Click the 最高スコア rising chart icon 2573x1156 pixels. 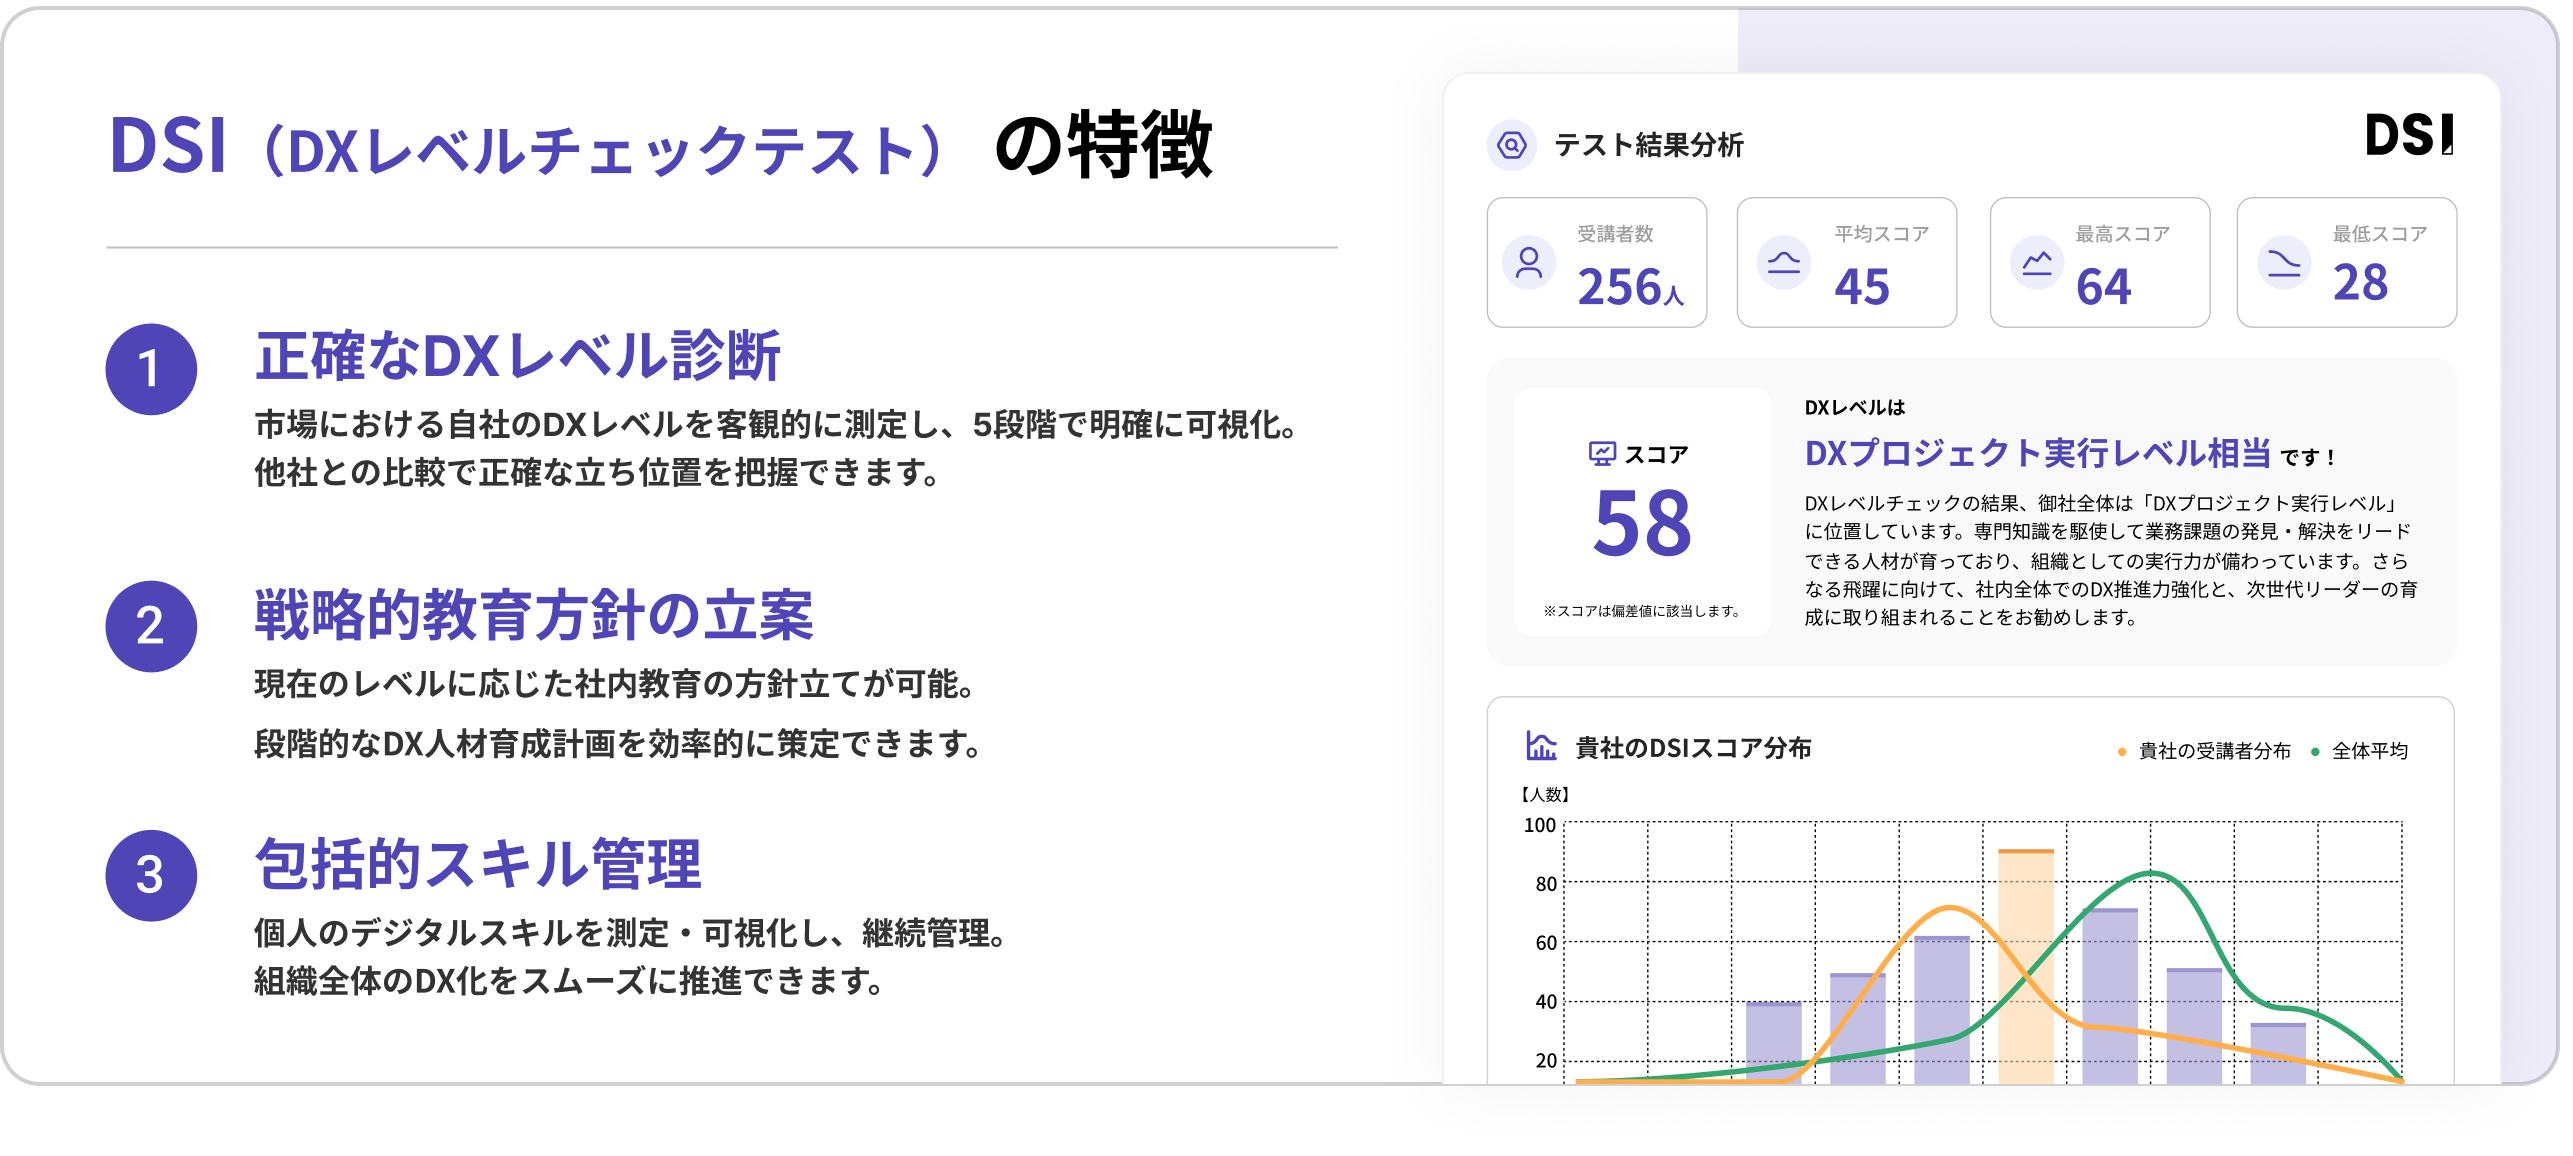(2037, 263)
